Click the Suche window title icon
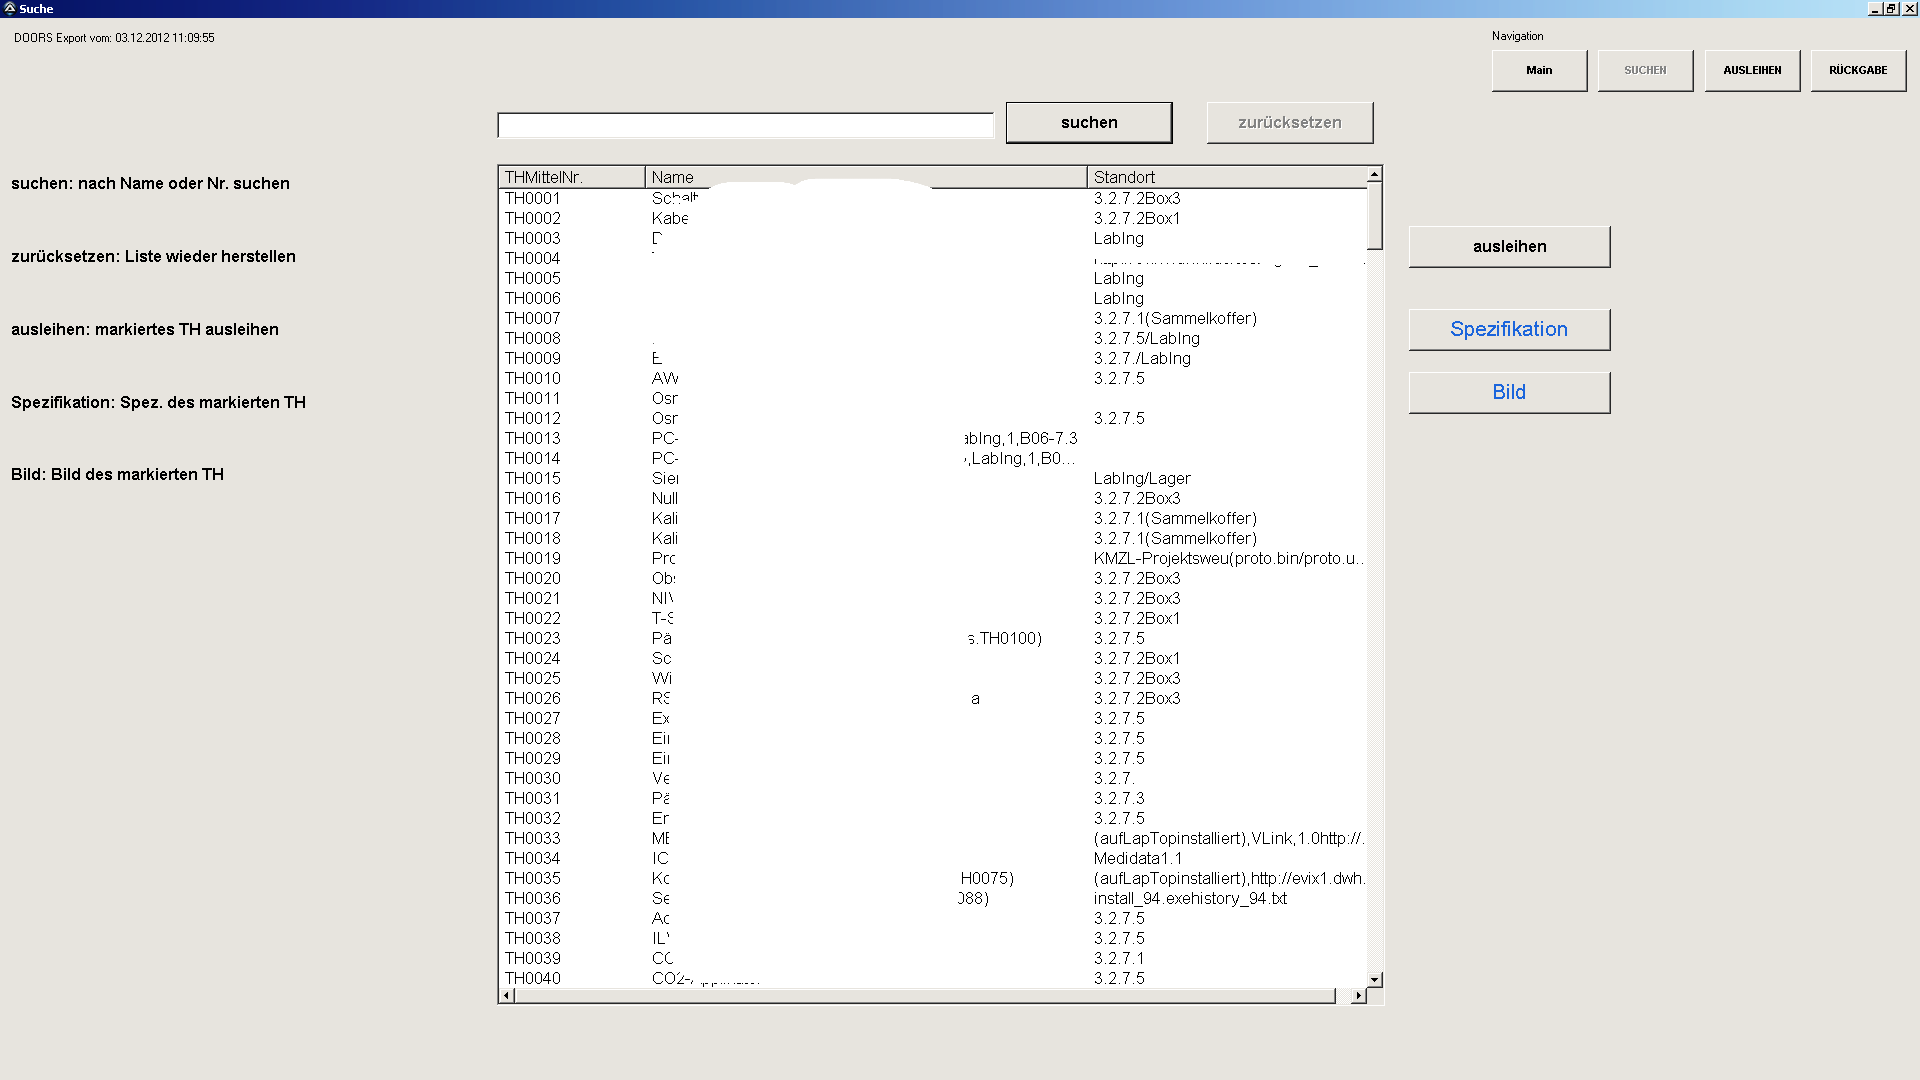This screenshot has height=1080, width=1920. point(9,8)
